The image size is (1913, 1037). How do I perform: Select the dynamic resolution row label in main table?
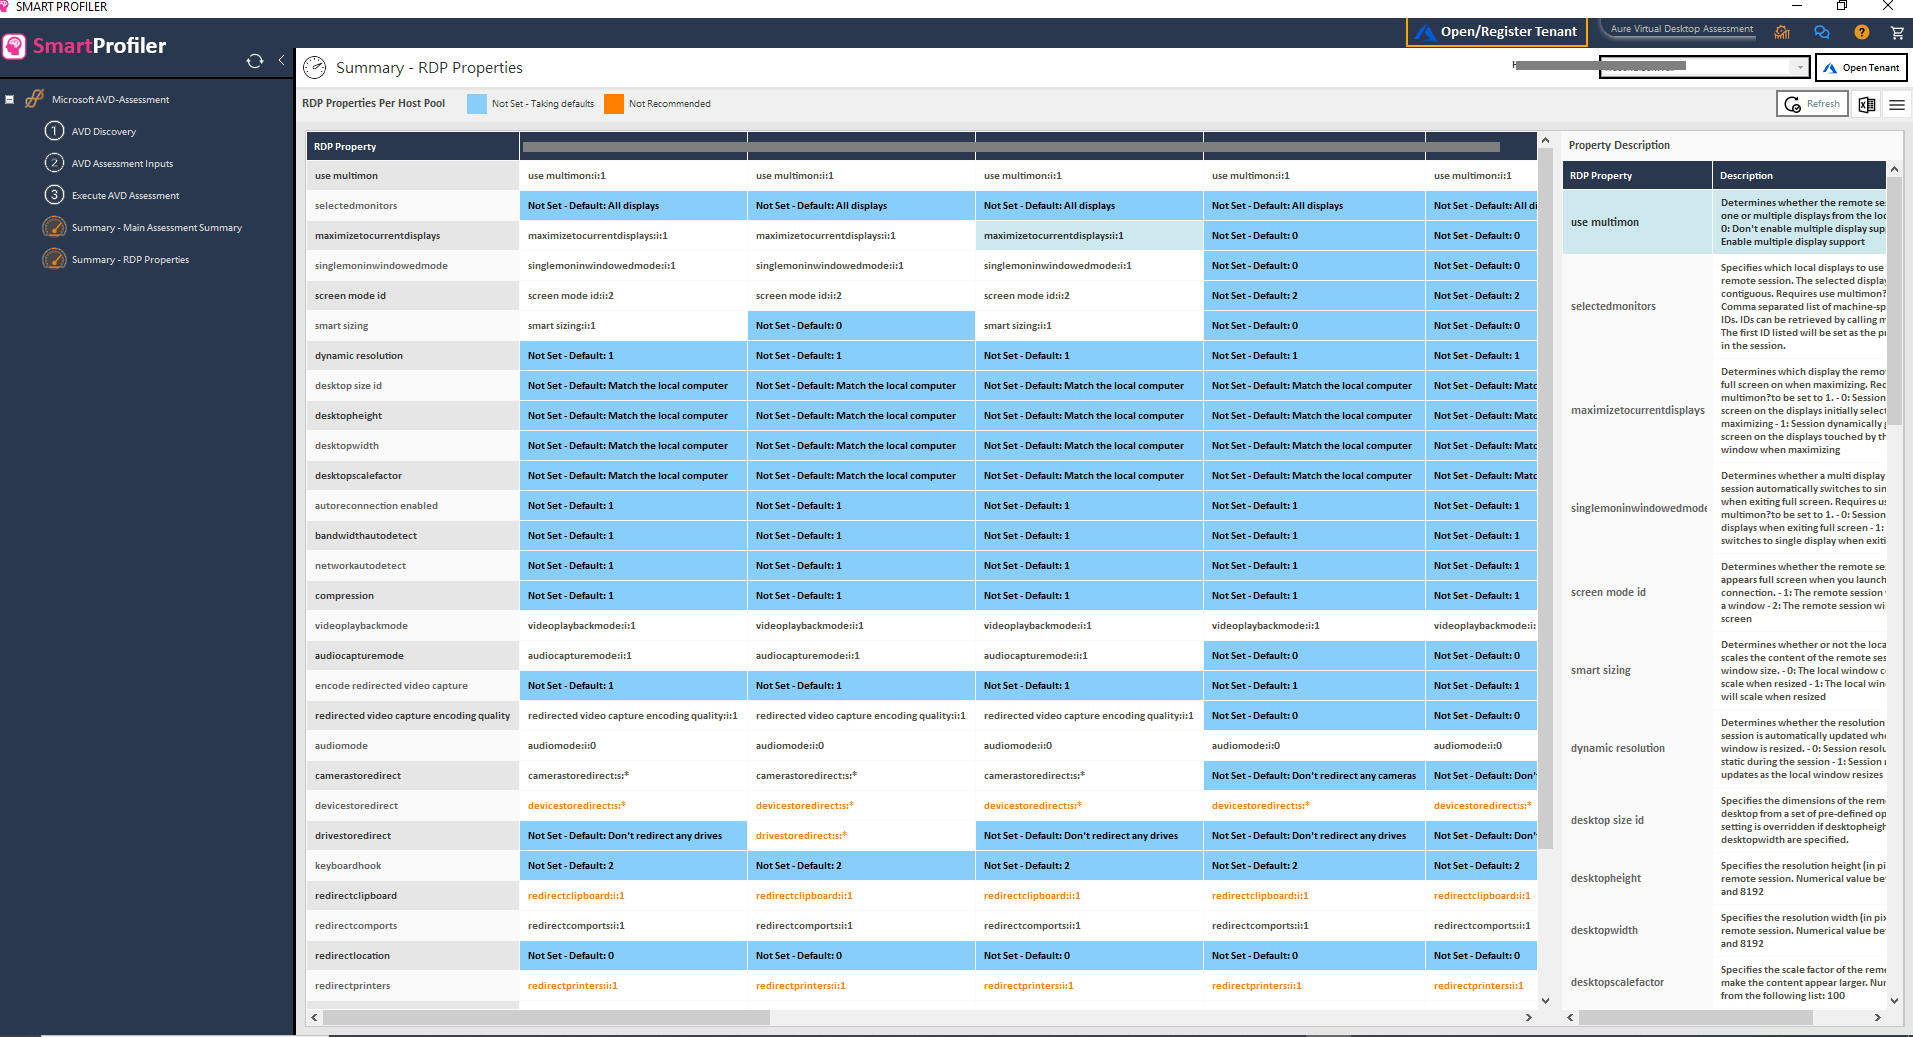pyautogui.click(x=412, y=355)
